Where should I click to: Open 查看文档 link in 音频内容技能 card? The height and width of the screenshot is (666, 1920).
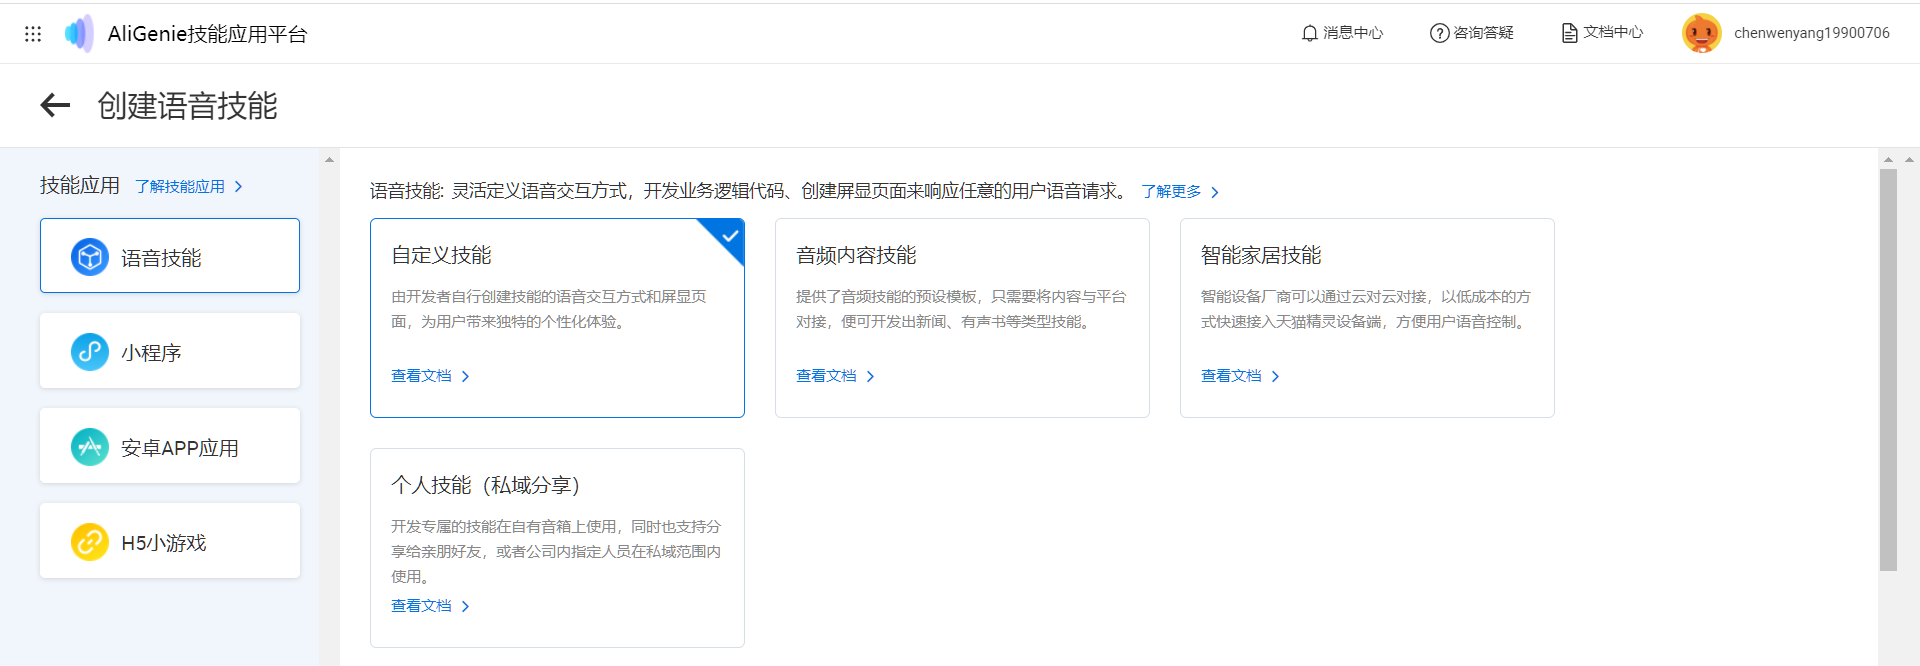click(x=826, y=376)
